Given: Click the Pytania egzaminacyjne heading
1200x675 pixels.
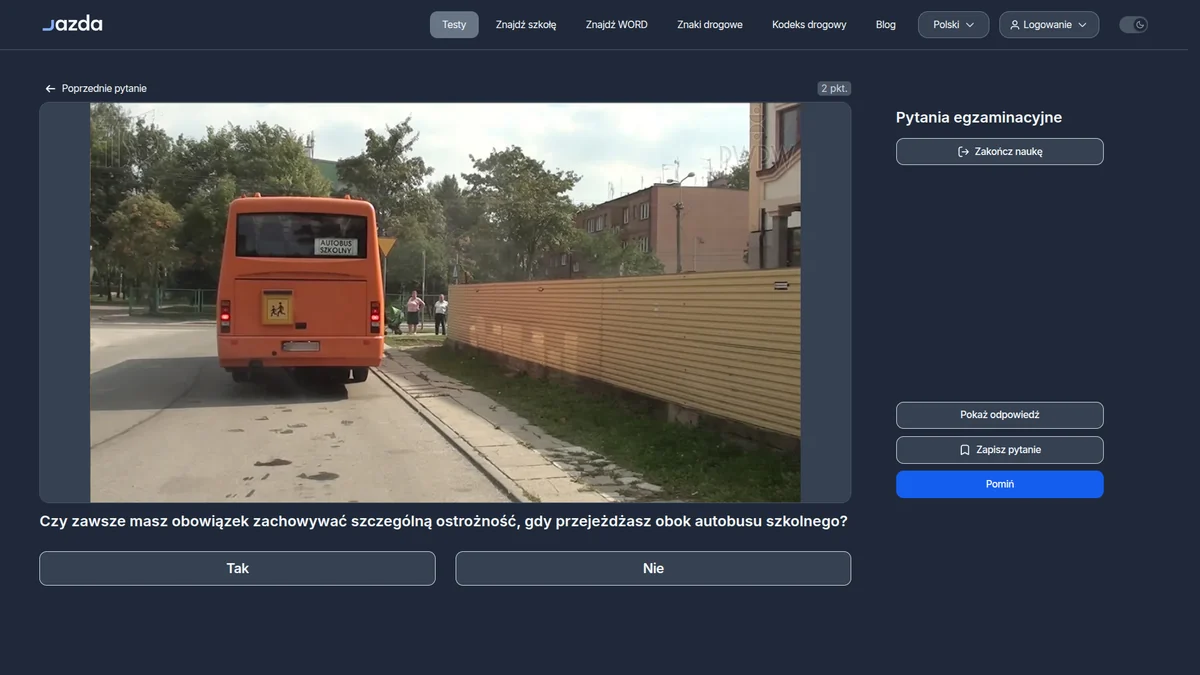Looking at the screenshot, I should (979, 118).
